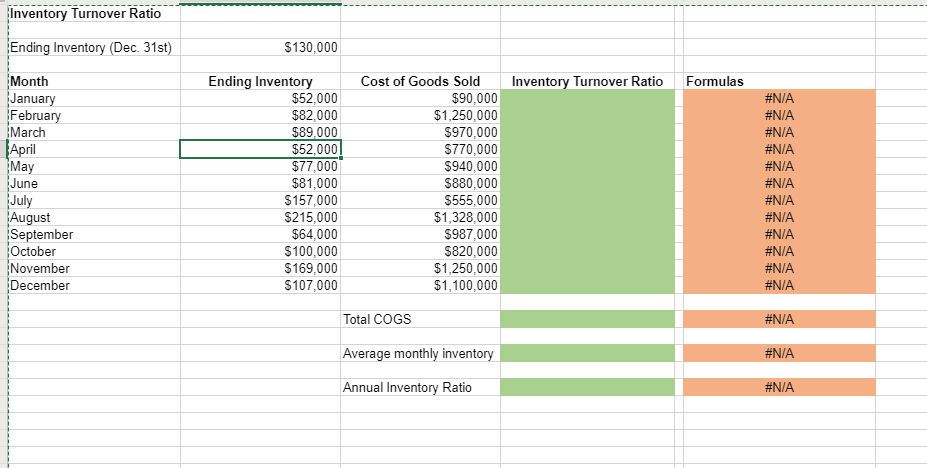This screenshot has height=468, width=927.
Task: Select the 'Cost of Goods Sold' header
Action: click(420, 82)
